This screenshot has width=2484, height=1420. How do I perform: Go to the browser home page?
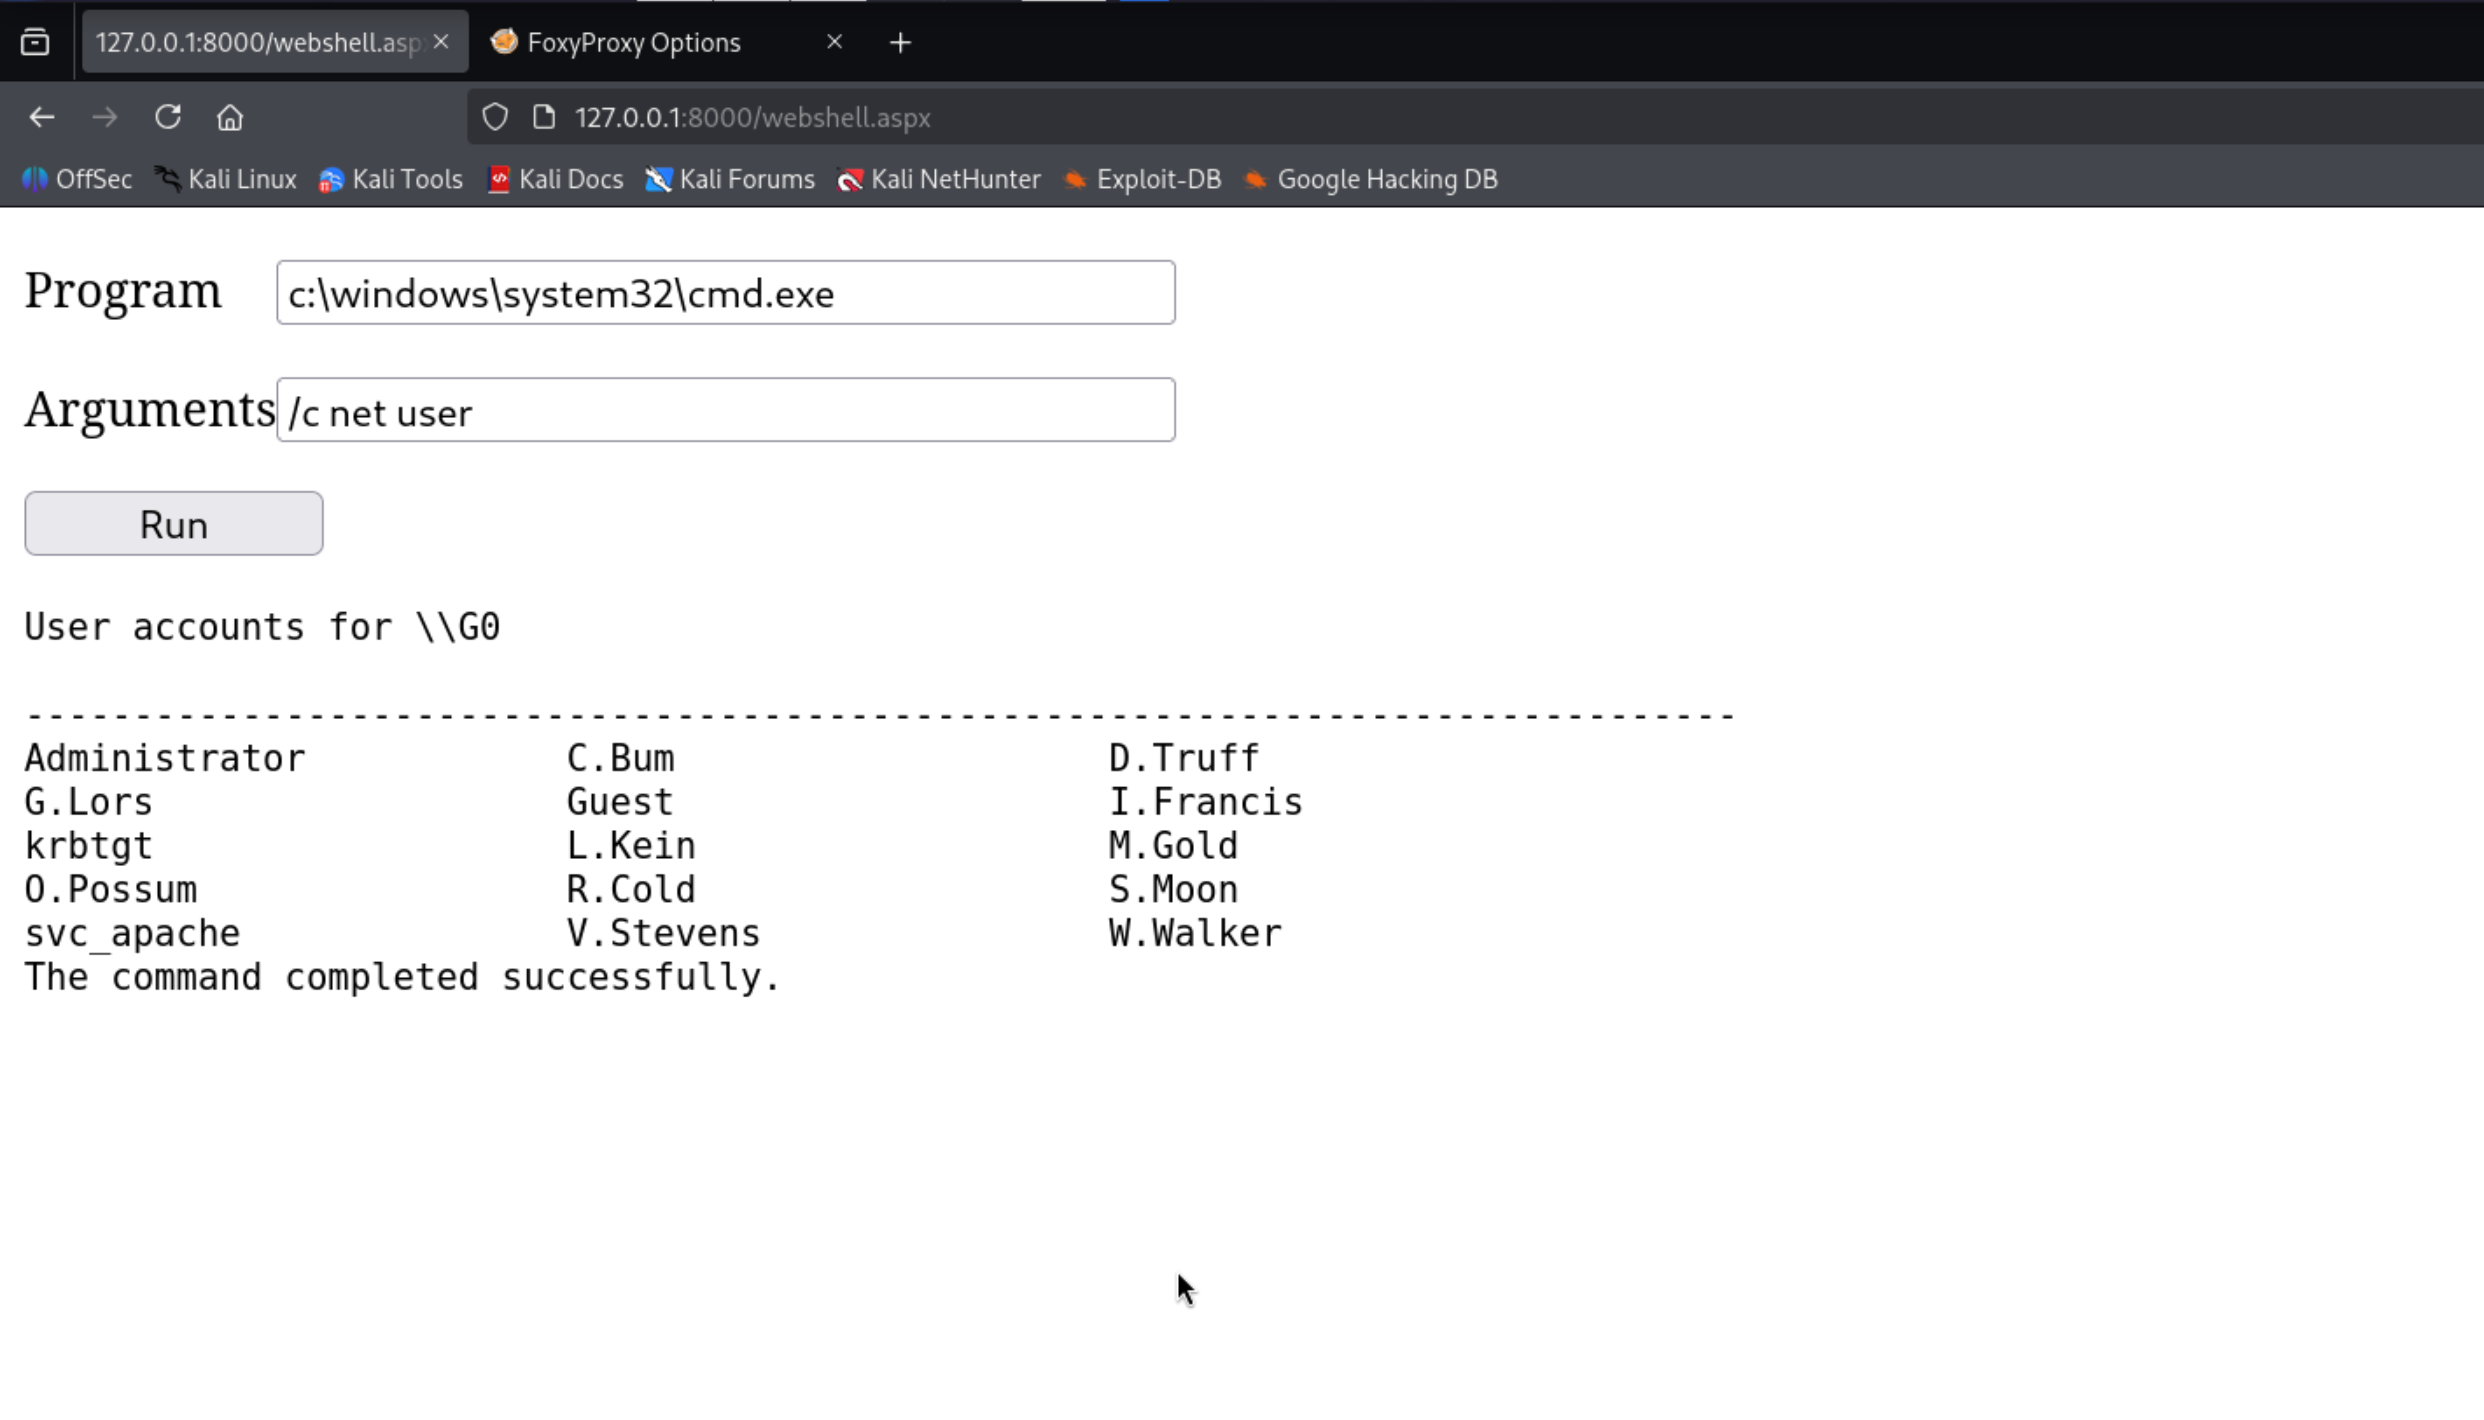[230, 118]
